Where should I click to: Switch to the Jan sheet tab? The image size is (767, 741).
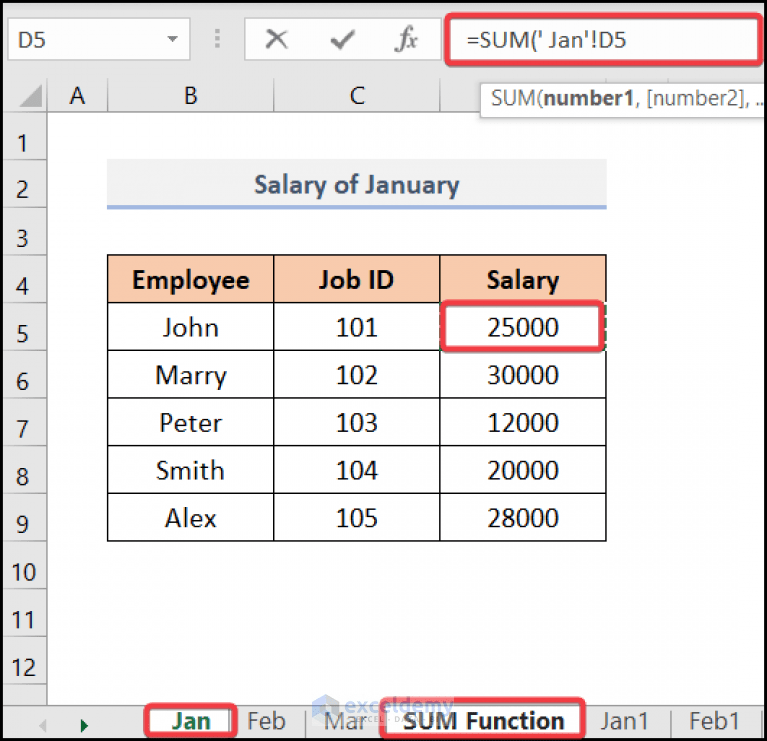[x=191, y=721]
